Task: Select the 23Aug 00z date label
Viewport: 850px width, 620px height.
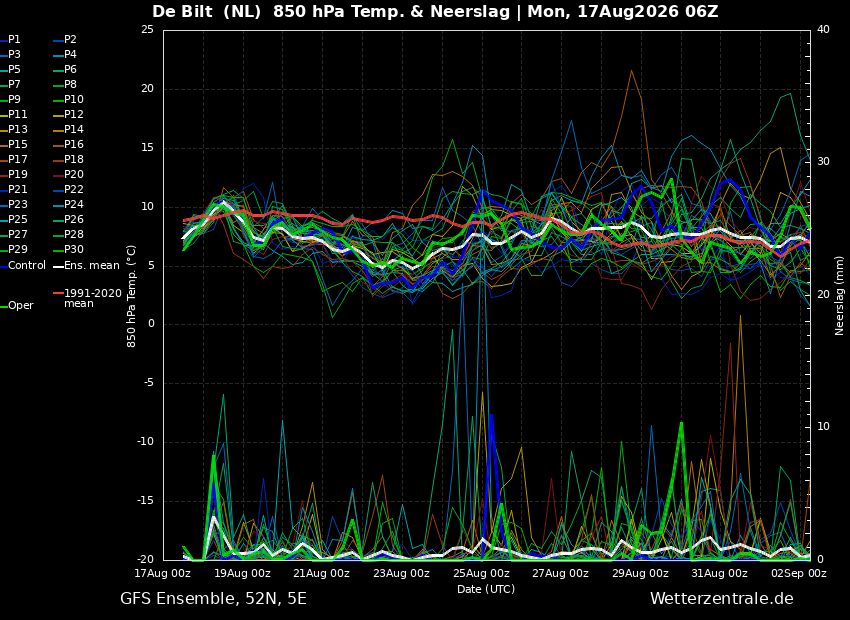Action: pyautogui.click(x=402, y=573)
